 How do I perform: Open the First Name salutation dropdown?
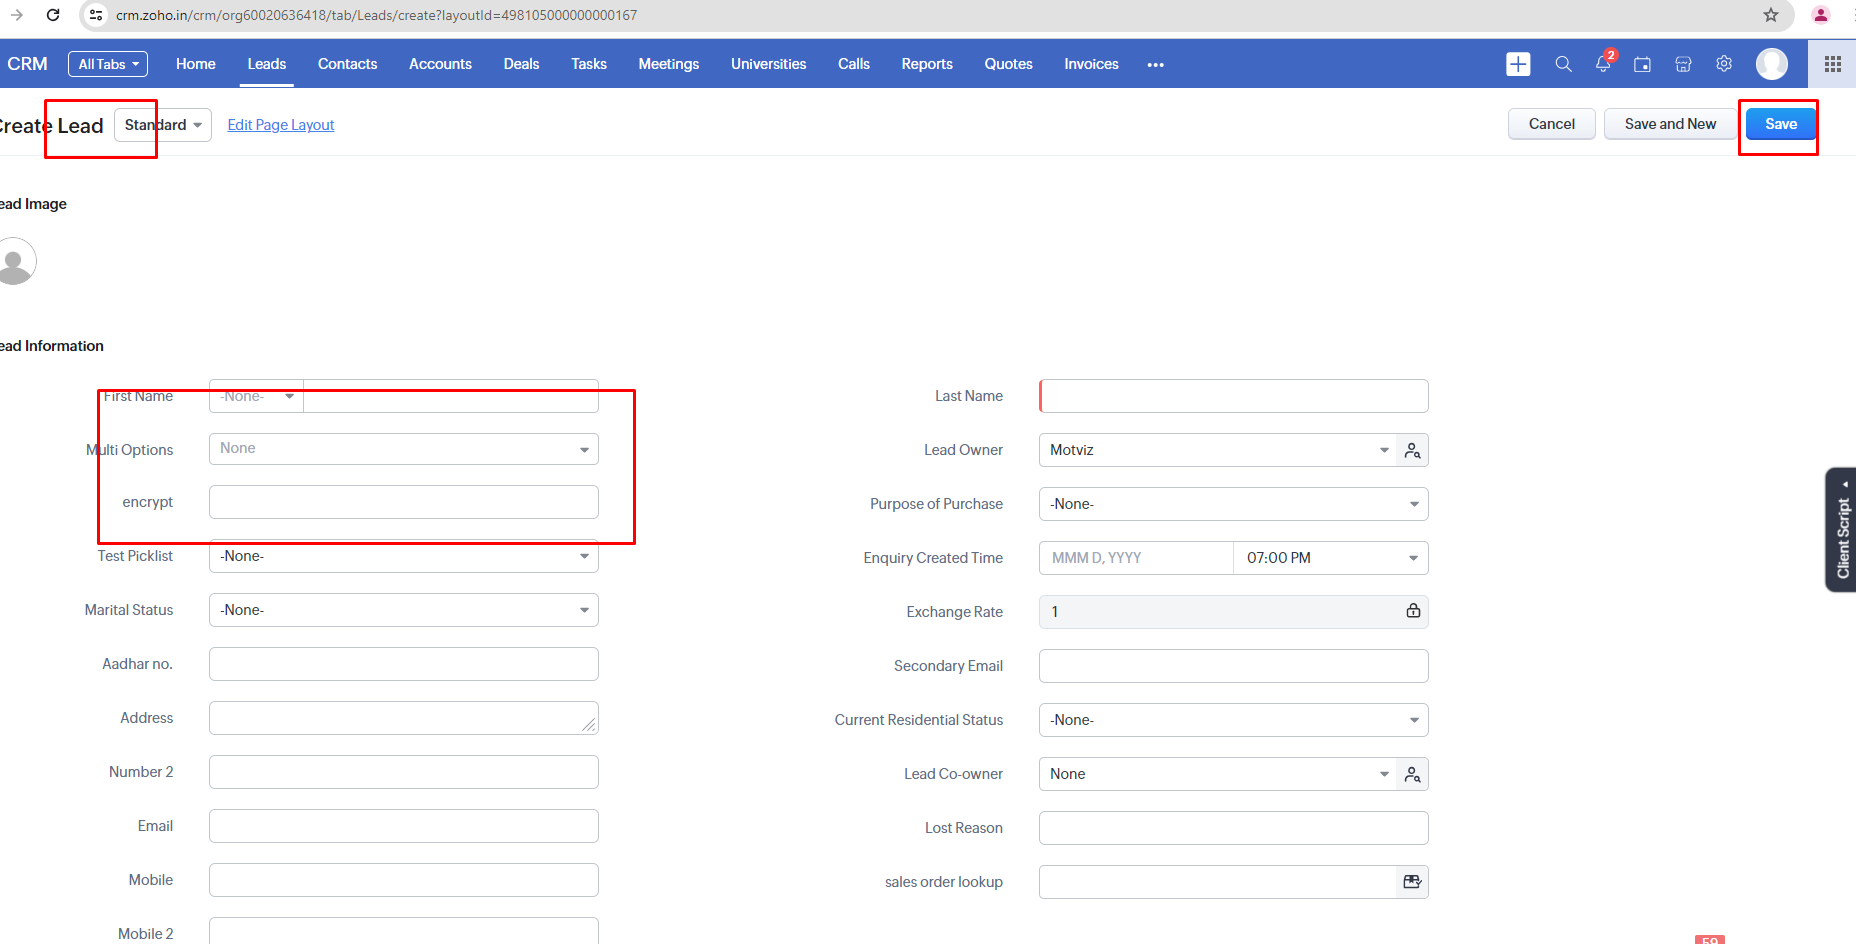click(x=256, y=396)
